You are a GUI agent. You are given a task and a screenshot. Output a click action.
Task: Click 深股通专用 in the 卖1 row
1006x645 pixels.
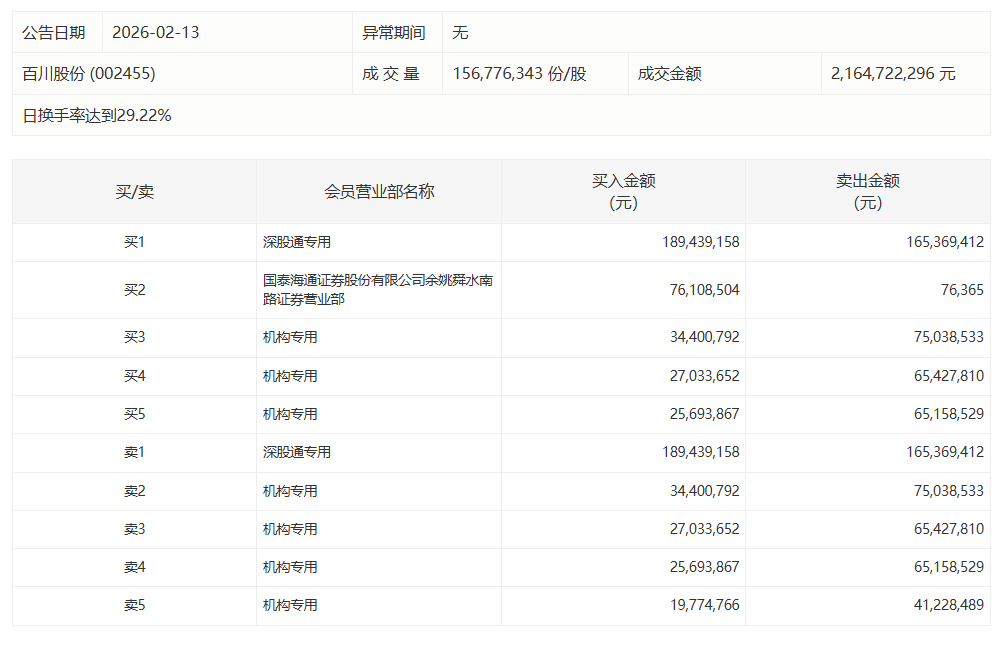[297, 452]
